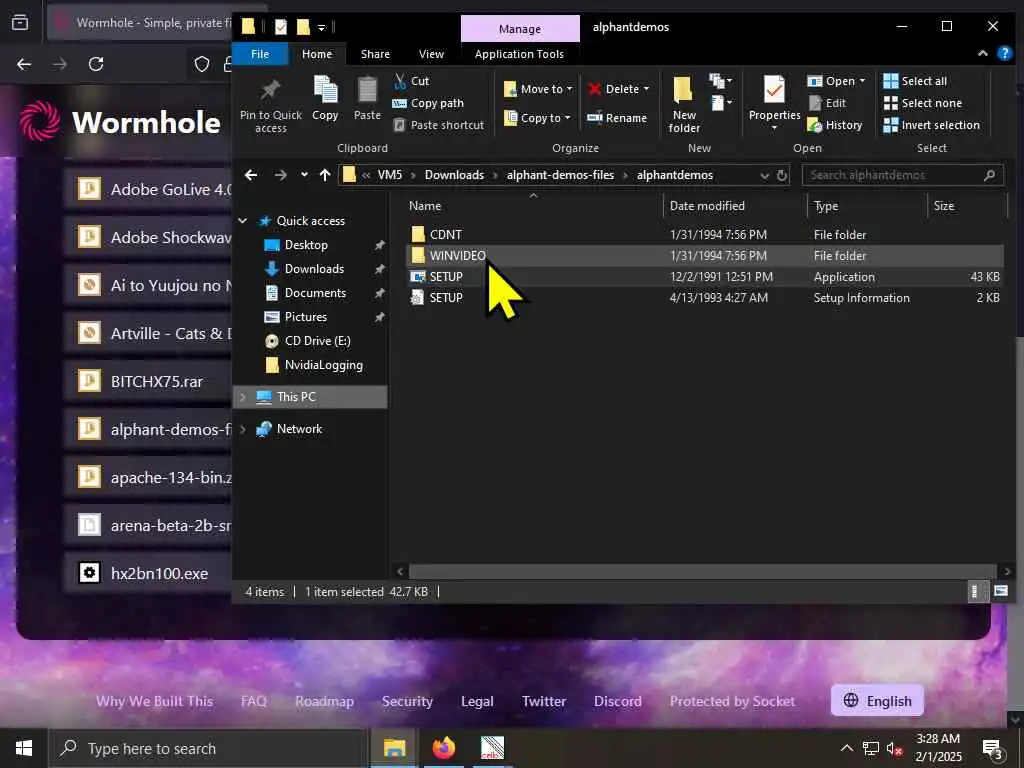This screenshot has height=768, width=1024.
Task: Click Select all
Action: coord(915,81)
